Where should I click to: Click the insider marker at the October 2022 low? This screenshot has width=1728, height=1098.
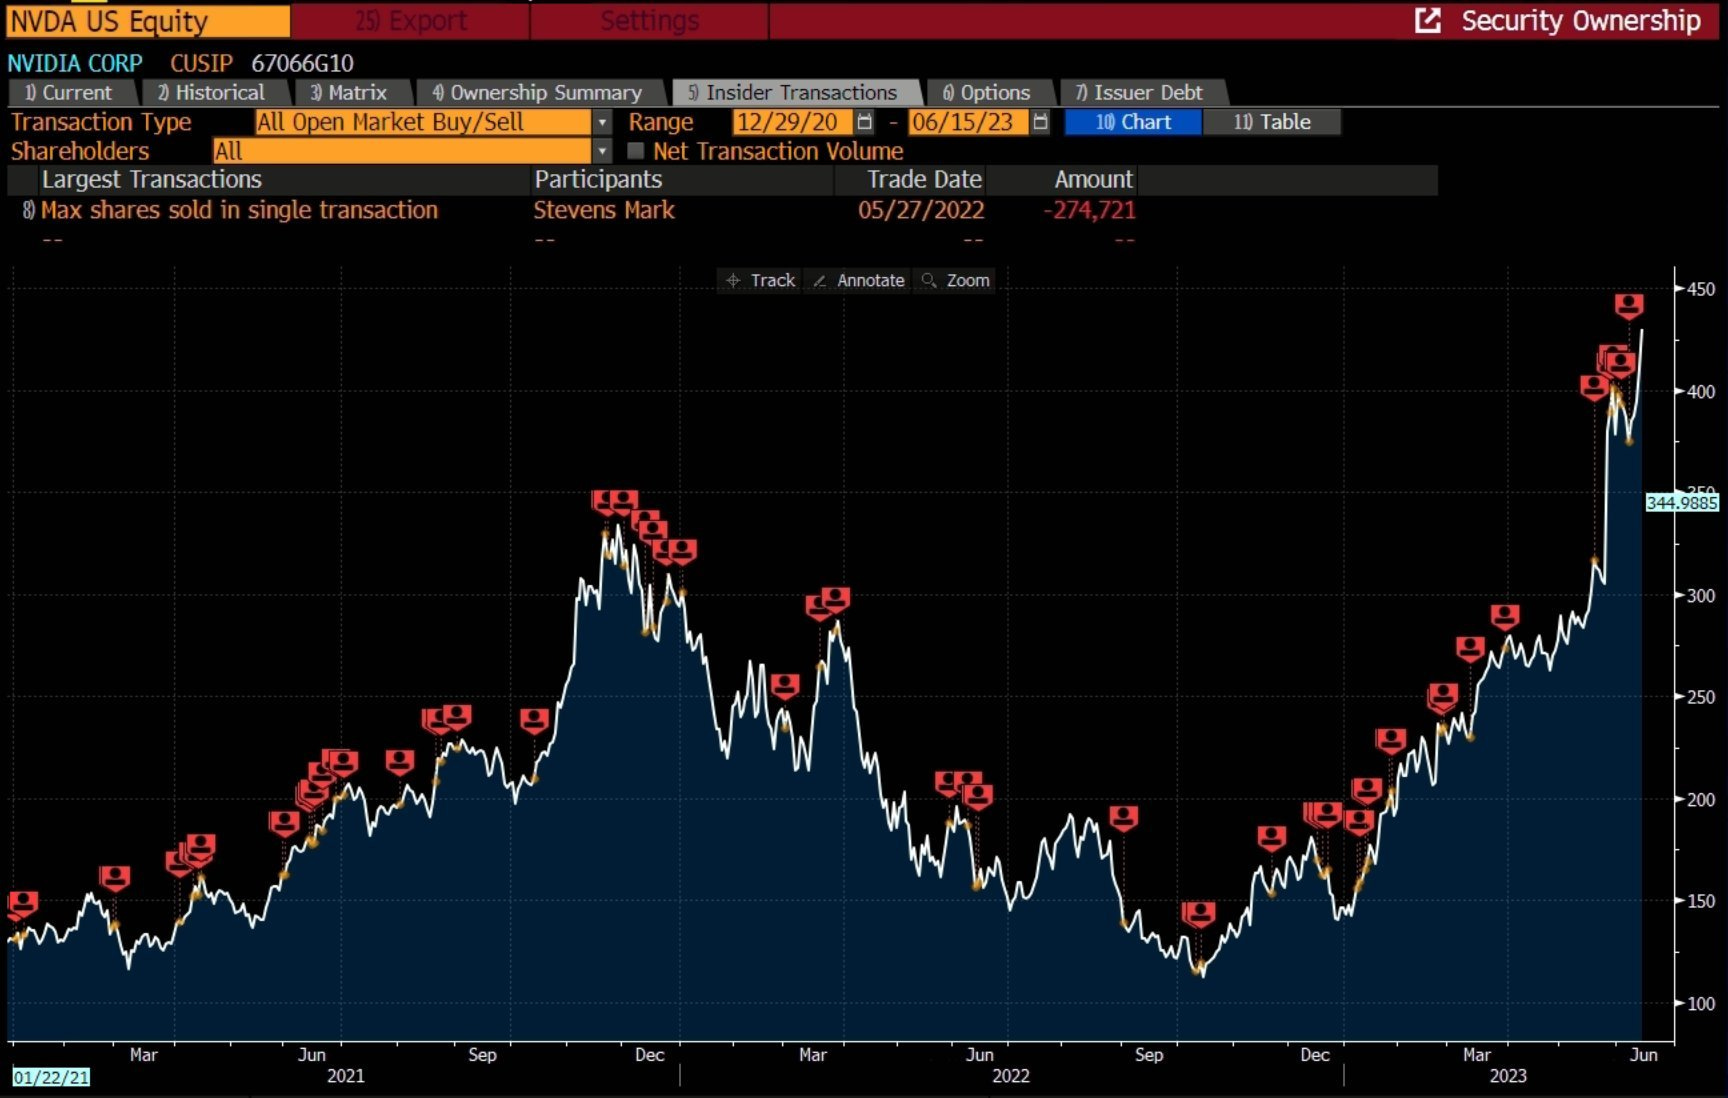(x=1198, y=913)
